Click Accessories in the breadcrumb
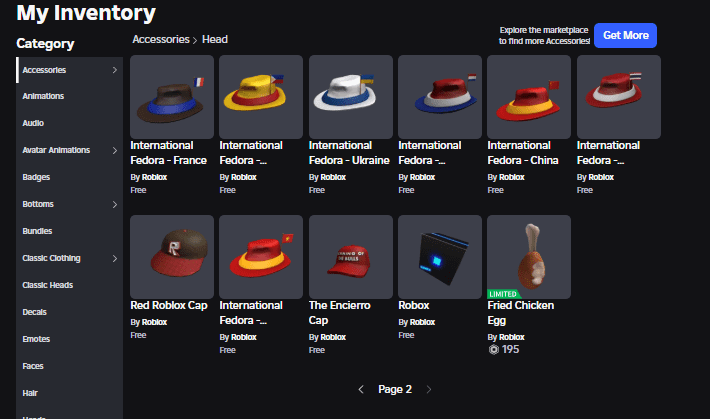Viewport: 710px width, 419px height. click(x=161, y=39)
